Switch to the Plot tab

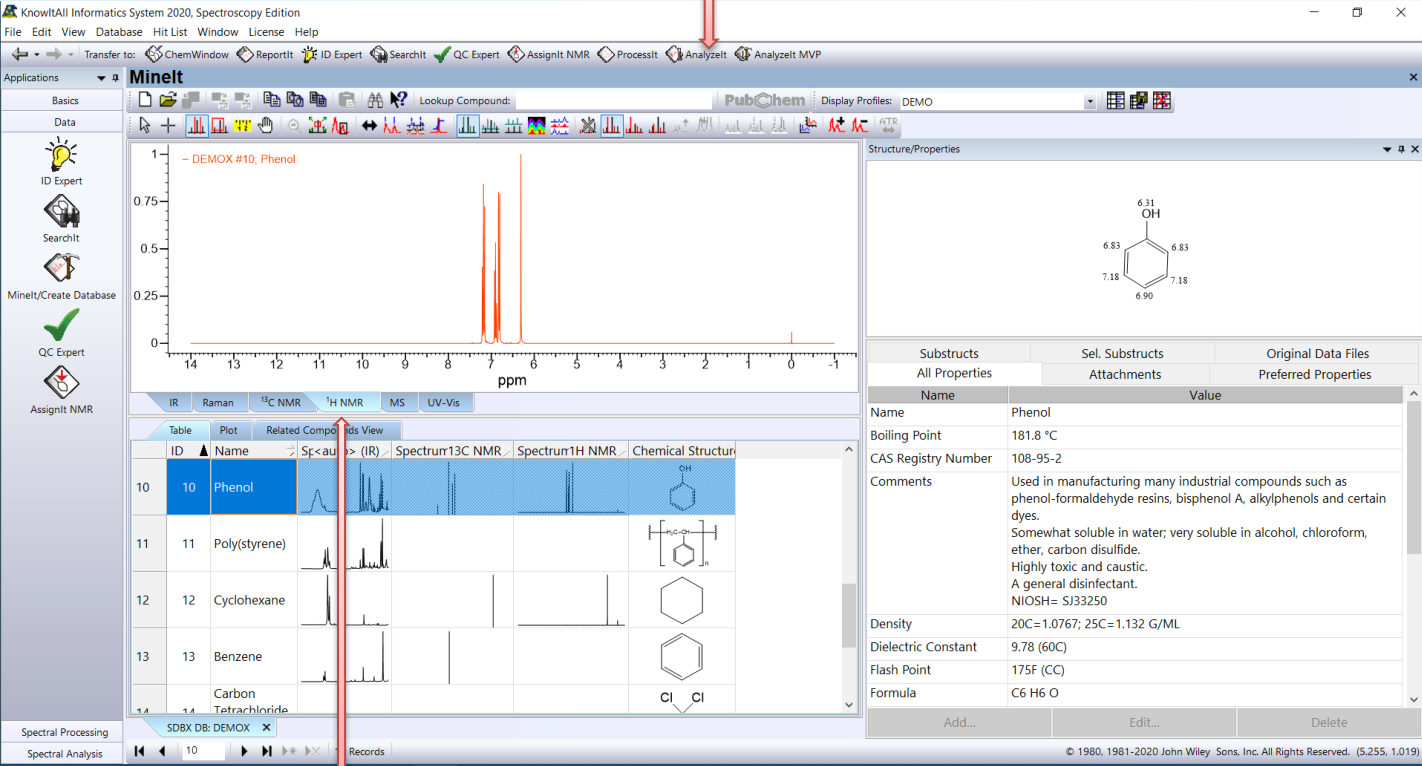229,430
